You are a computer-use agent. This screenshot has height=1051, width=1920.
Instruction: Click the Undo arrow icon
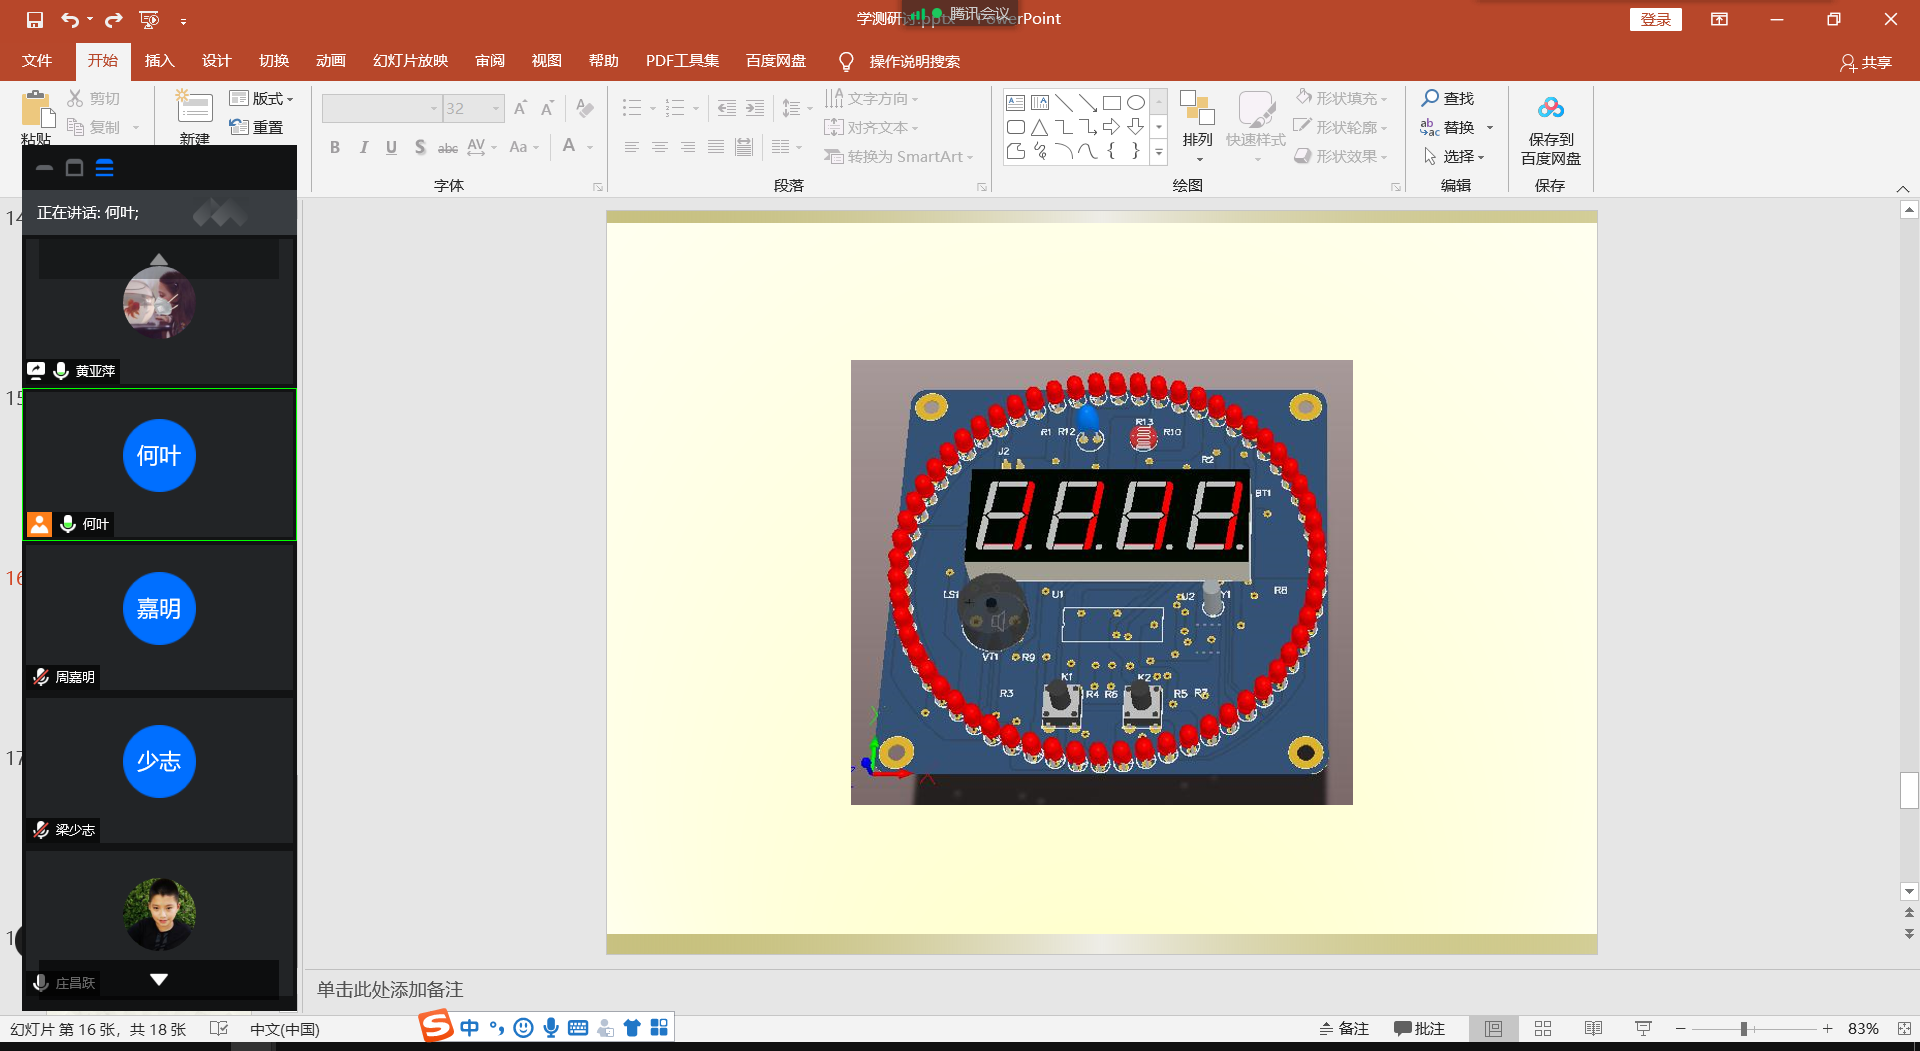69,20
